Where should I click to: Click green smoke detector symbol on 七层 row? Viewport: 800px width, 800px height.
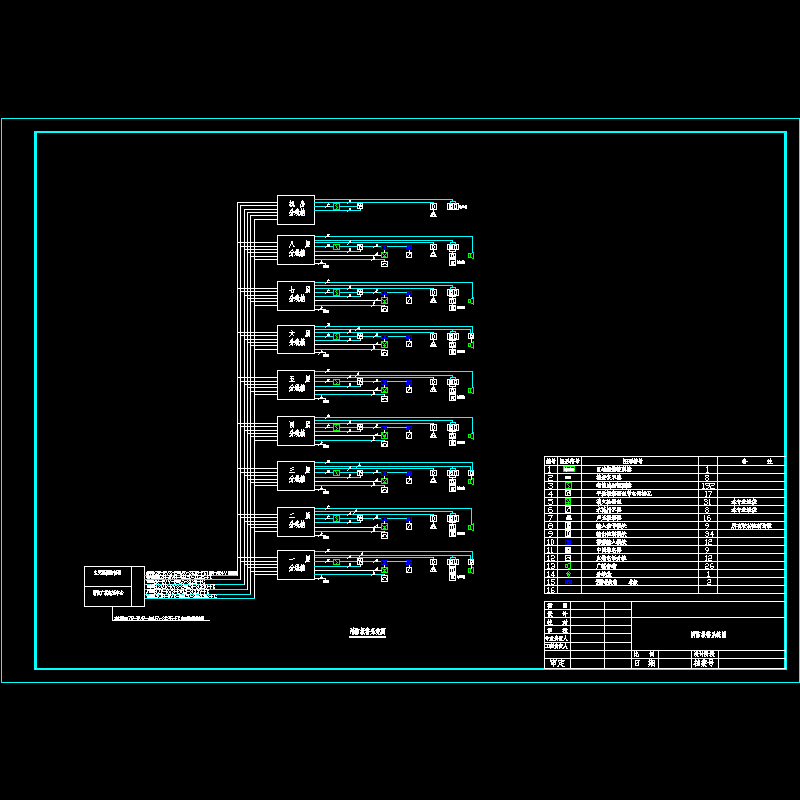[336, 292]
